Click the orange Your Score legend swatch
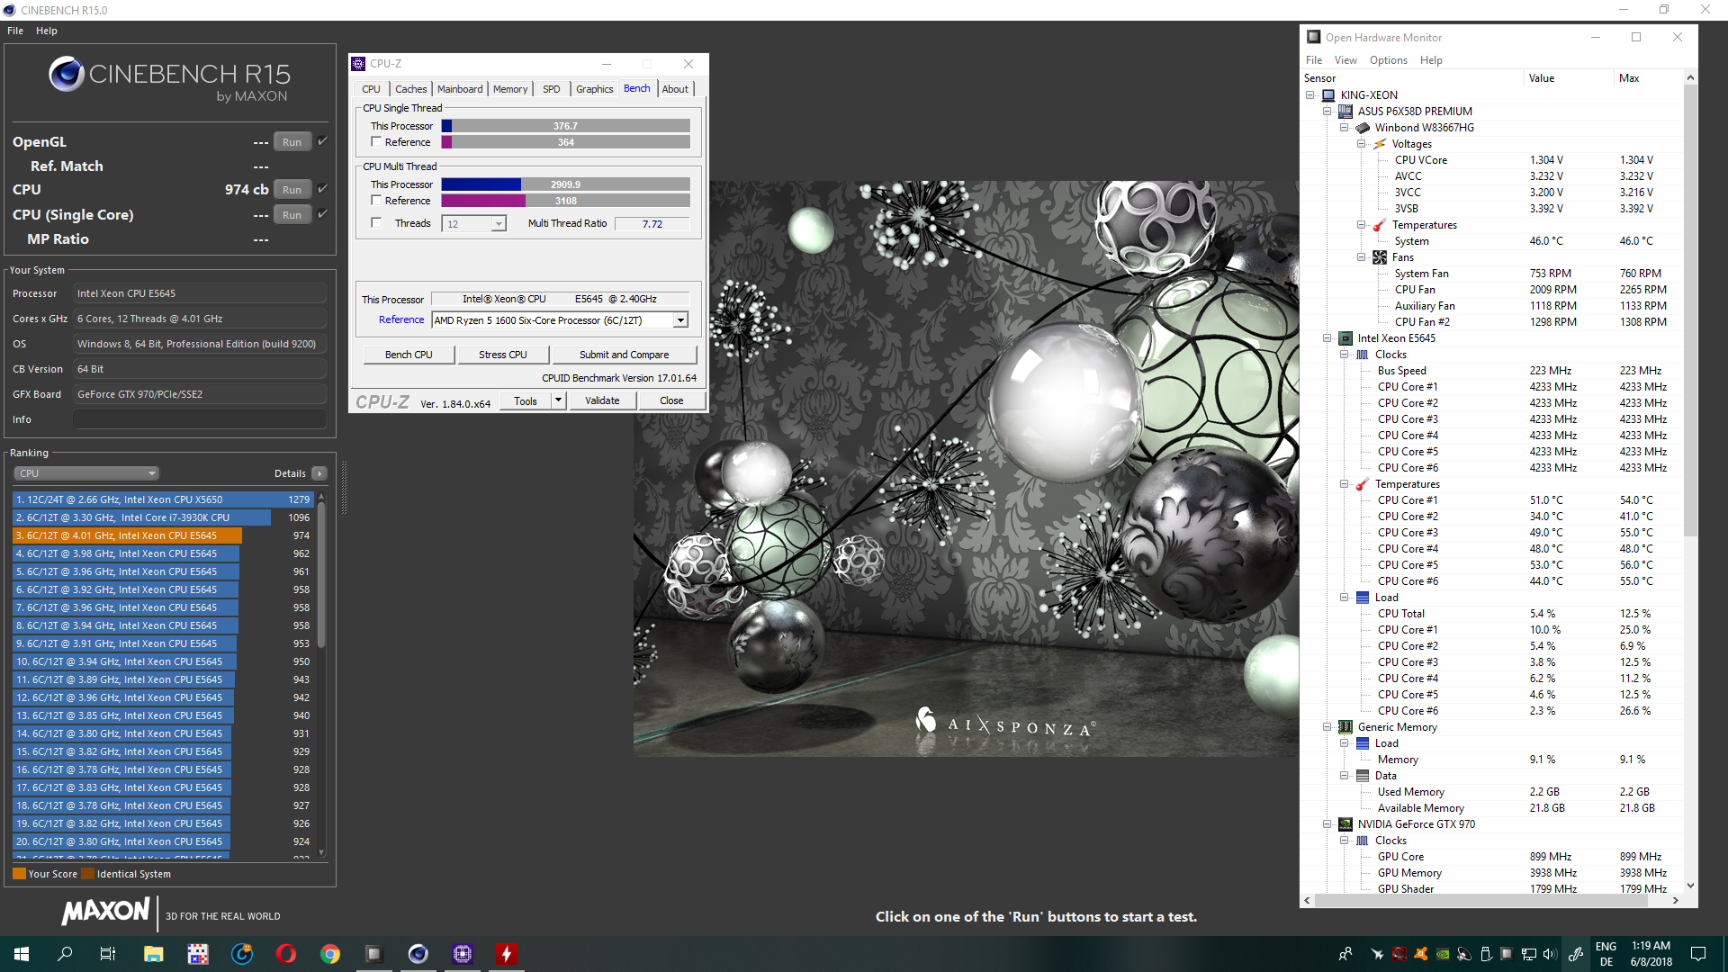The width and height of the screenshot is (1728, 972). pos(19,874)
